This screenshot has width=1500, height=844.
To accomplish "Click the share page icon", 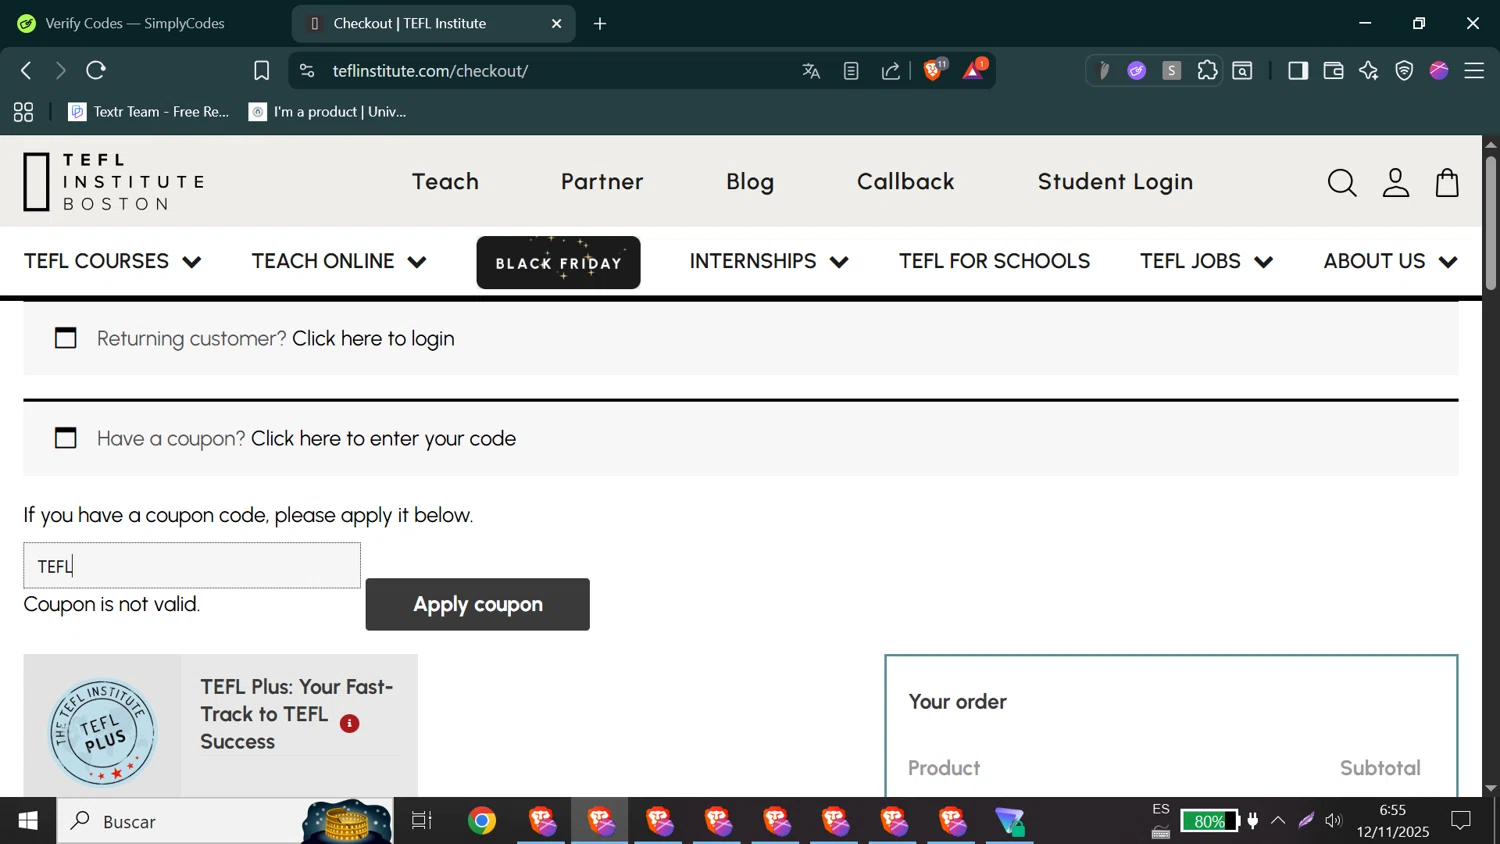I will [x=890, y=71].
